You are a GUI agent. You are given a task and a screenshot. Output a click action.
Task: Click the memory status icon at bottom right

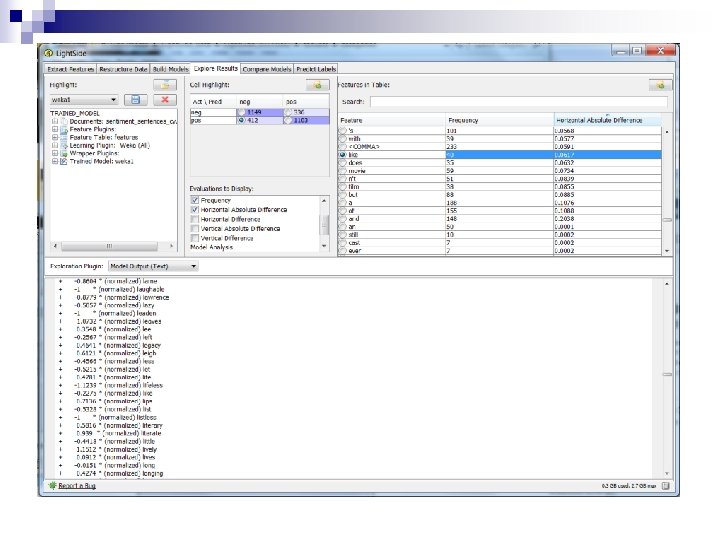click(665, 486)
